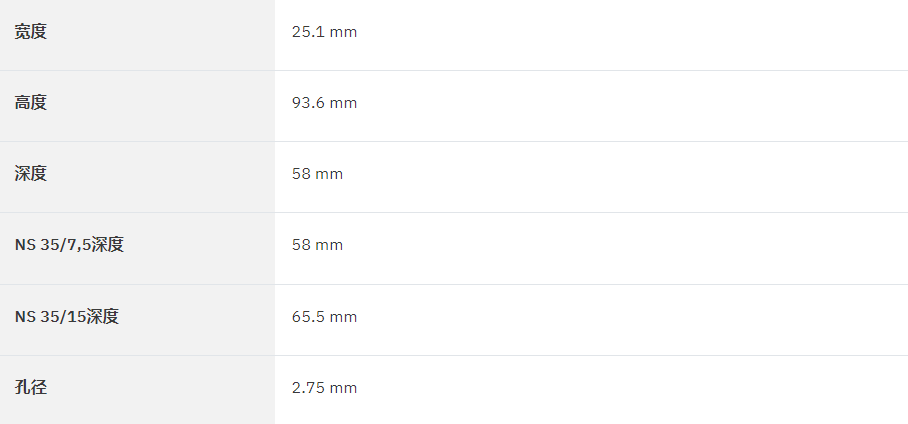Click the NS 35/7,5深度 label
The height and width of the screenshot is (424, 908).
point(69,244)
